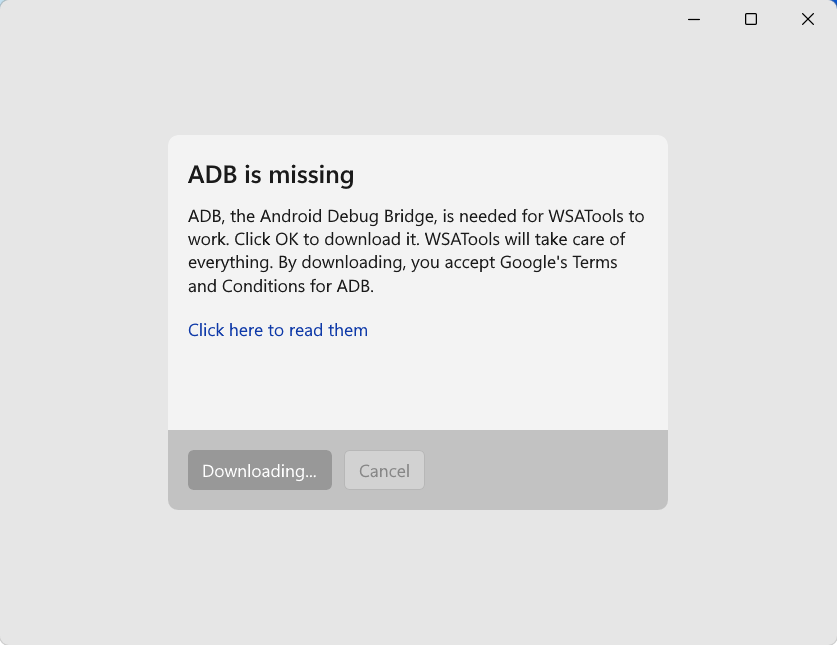Click 'and Conditions for ADB.' text line
The width and height of the screenshot is (837, 645).
(280, 286)
